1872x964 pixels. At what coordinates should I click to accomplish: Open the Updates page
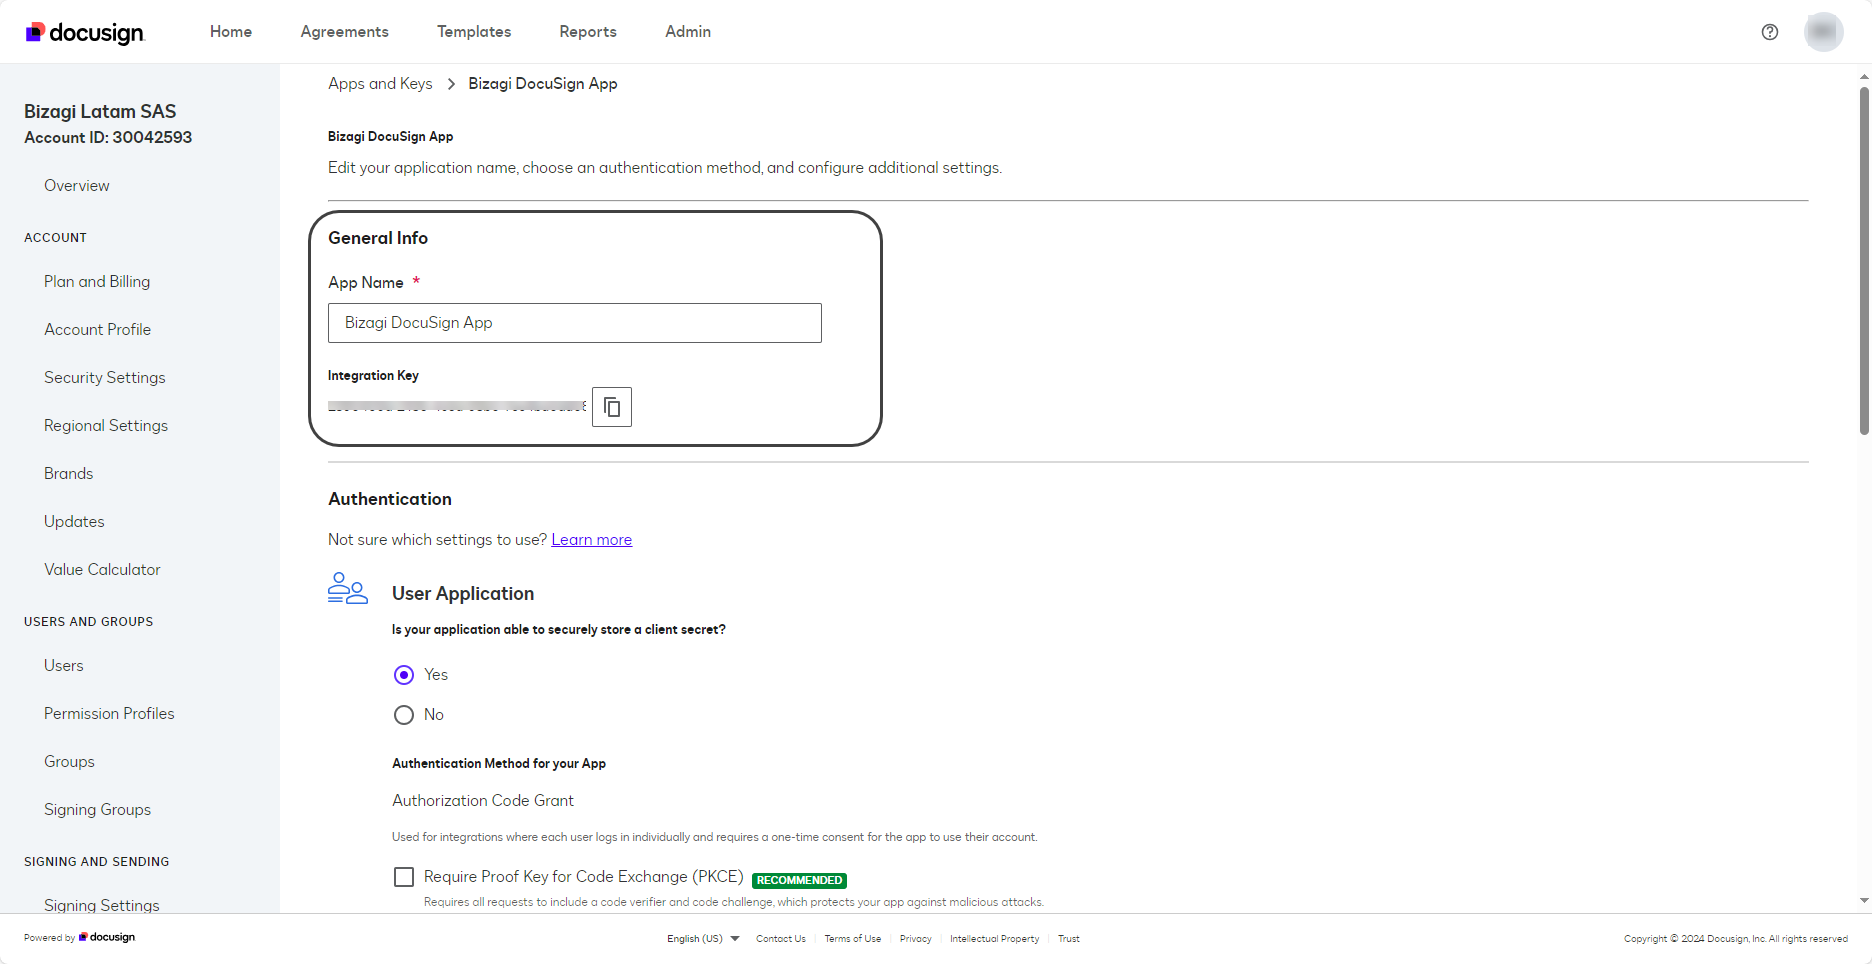(74, 522)
